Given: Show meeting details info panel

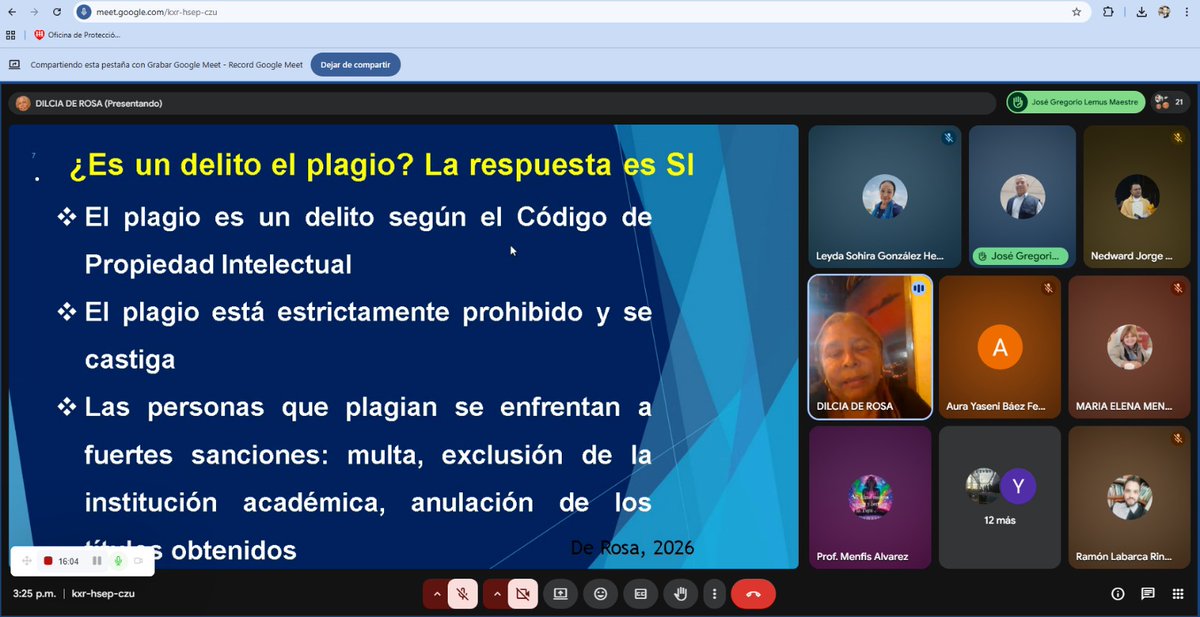Looking at the screenshot, I should 1117,593.
